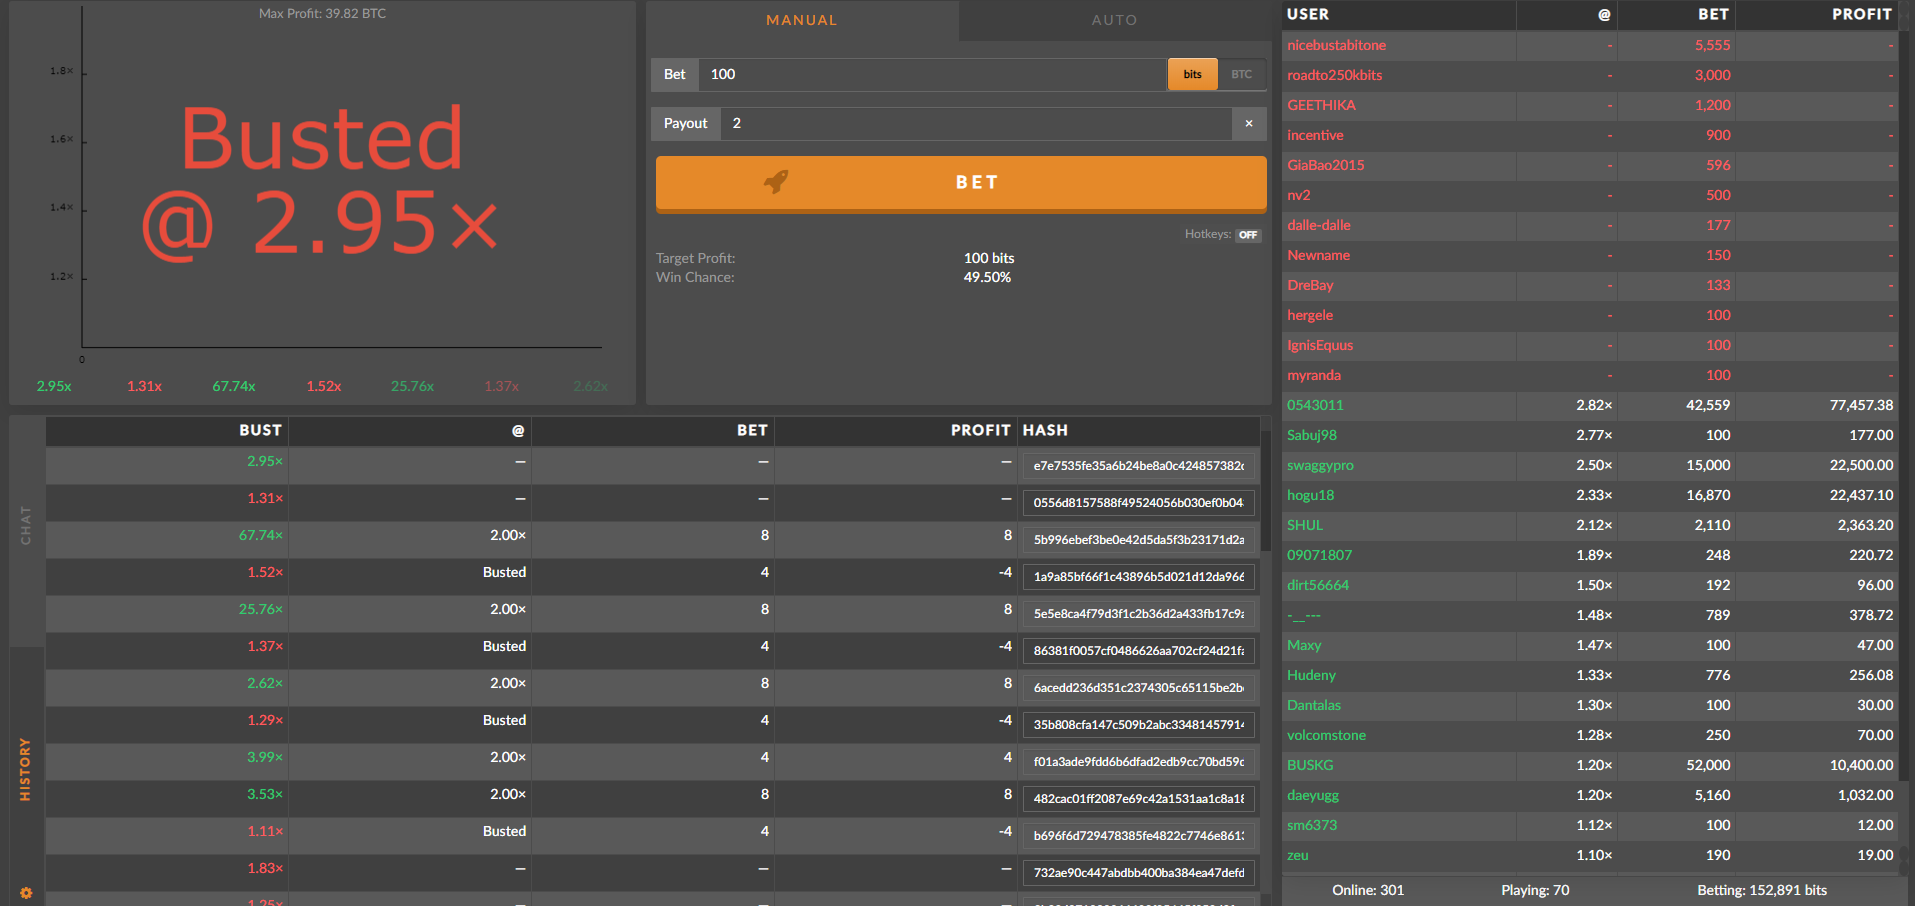Open player 0543011's profile
The width and height of the screenshot is (1915, 906).
1315,405
